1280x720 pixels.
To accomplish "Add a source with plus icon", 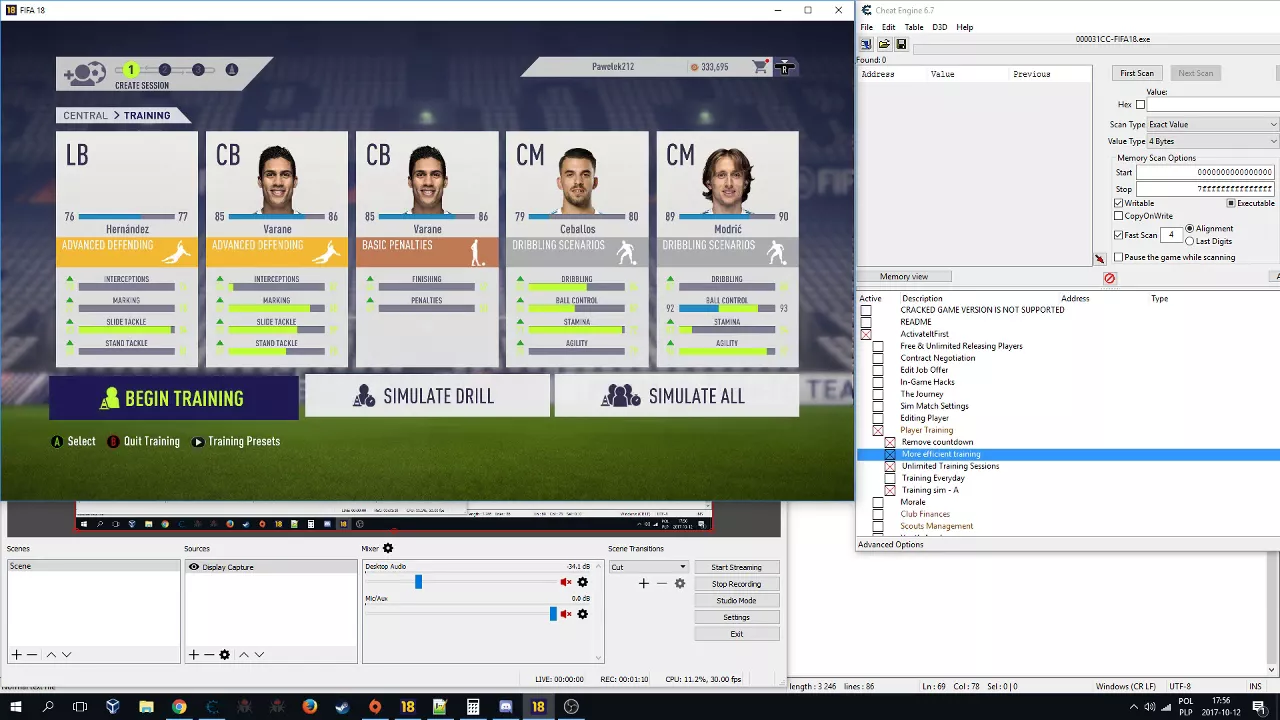I will 193,654.
